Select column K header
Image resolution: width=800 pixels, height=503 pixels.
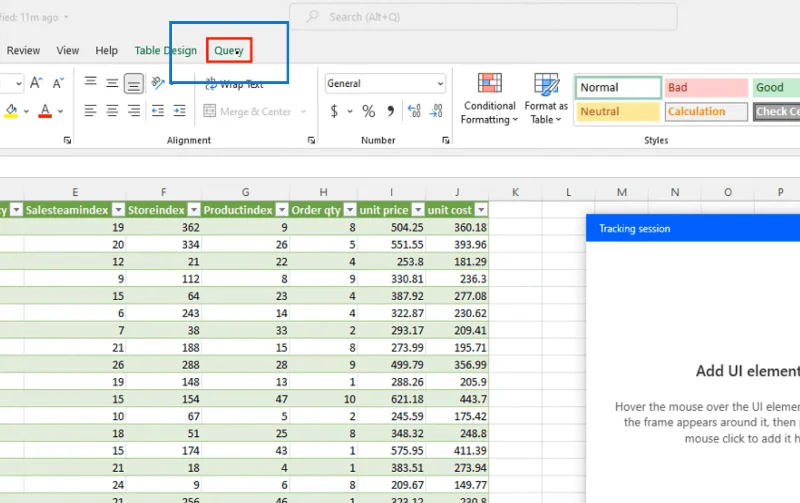[515, 192]
